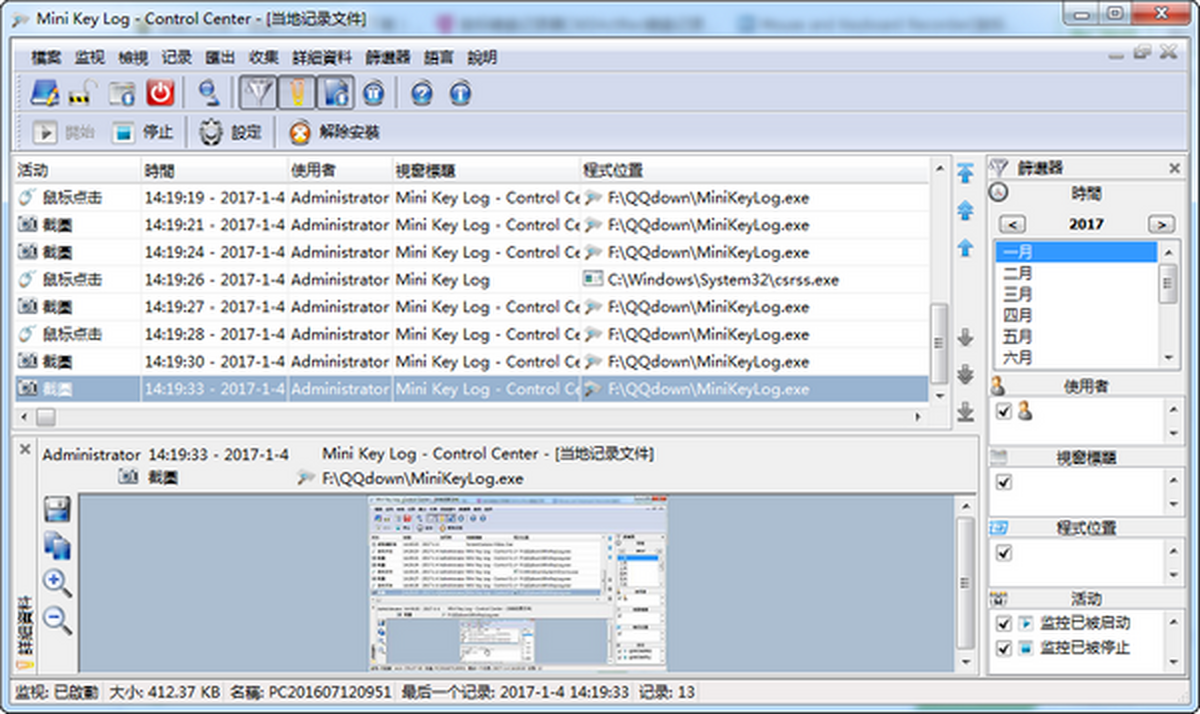Open the 监视 menu
The width and height of the screenshot is (1200, 714).
[90, 58]
